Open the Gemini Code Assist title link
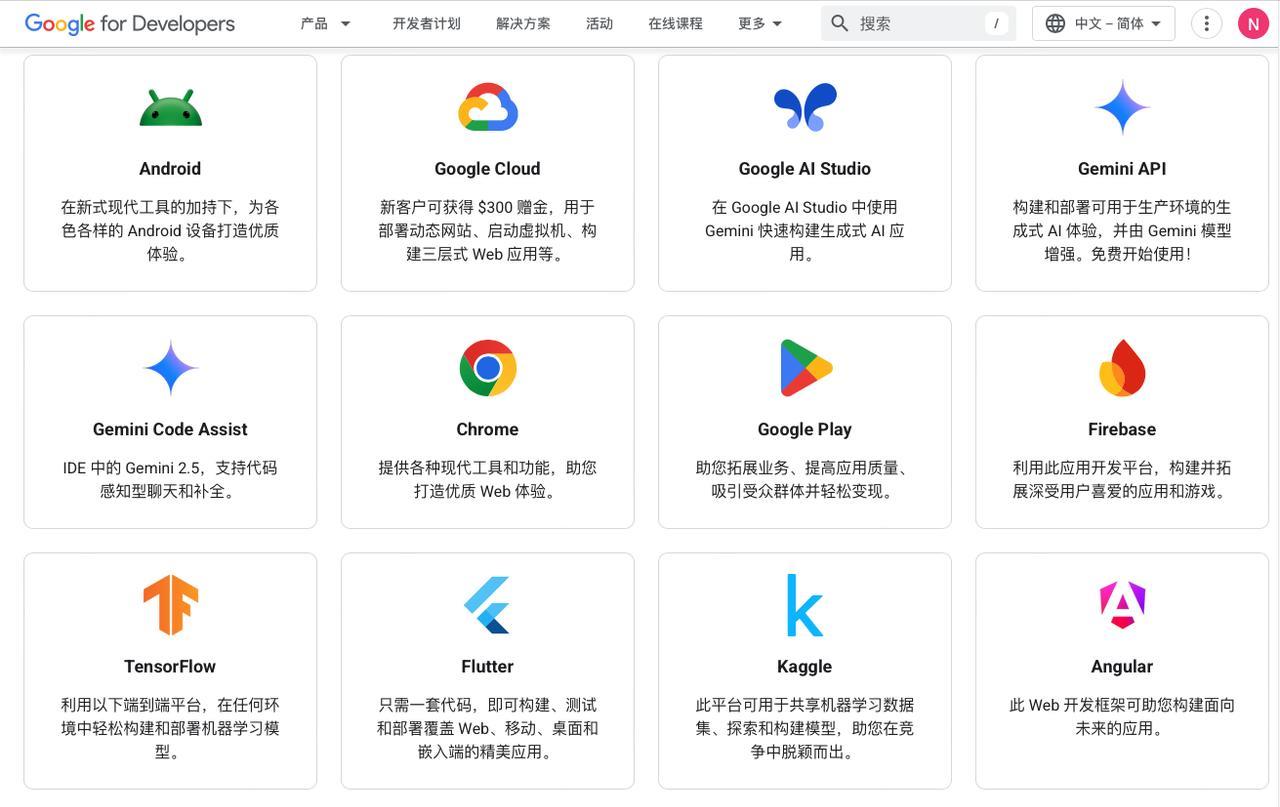The width and height of the screenshot is (1280, 807). click(x=170, y=429)
